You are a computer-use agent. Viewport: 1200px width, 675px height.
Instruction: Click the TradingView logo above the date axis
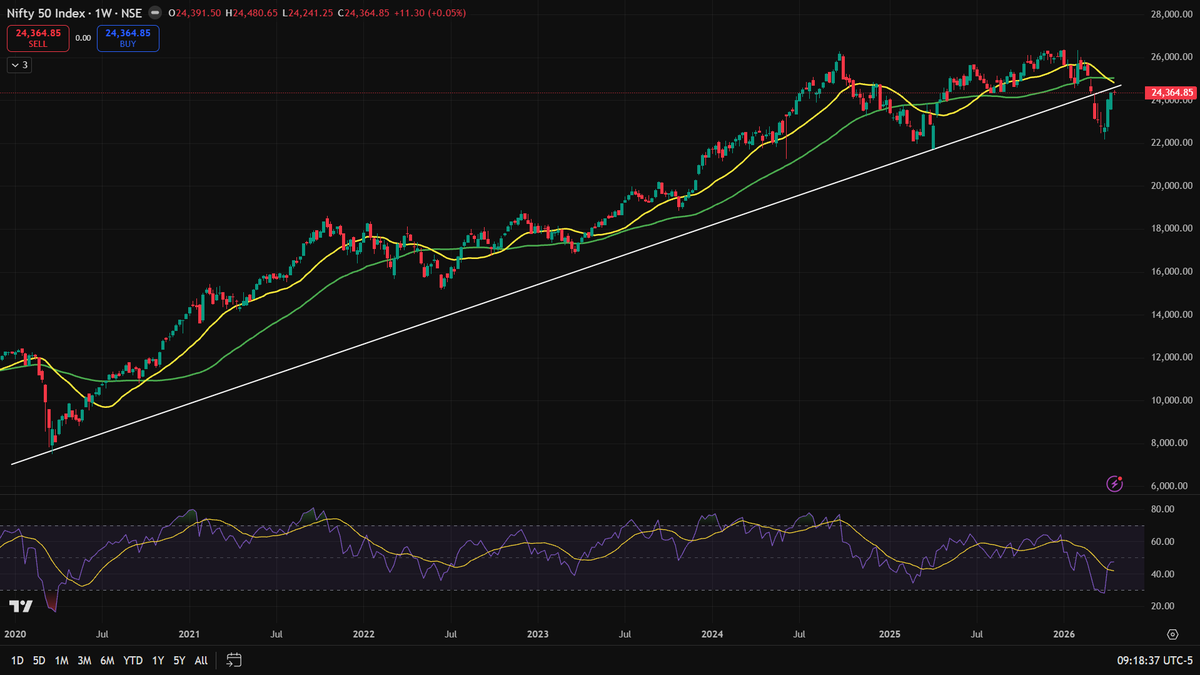[x=20, y=606]
